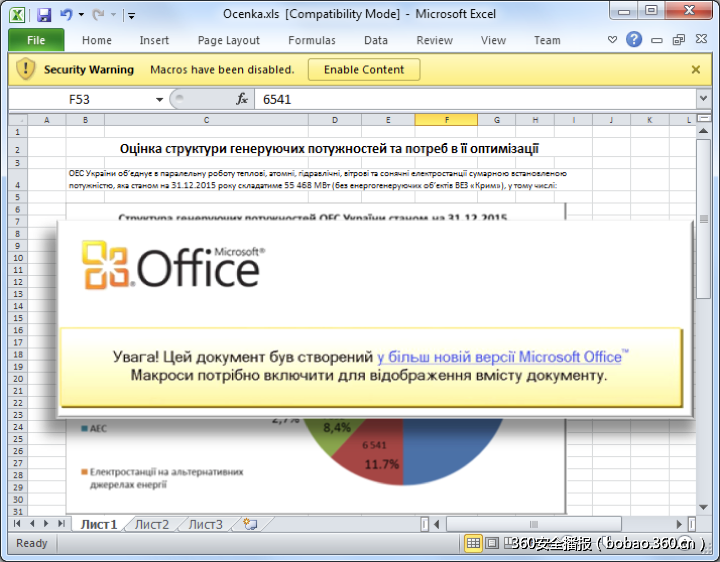Click the vertical scrollbar thumb
The width and height of the screenshot is (720, 562).
[703, 219]
